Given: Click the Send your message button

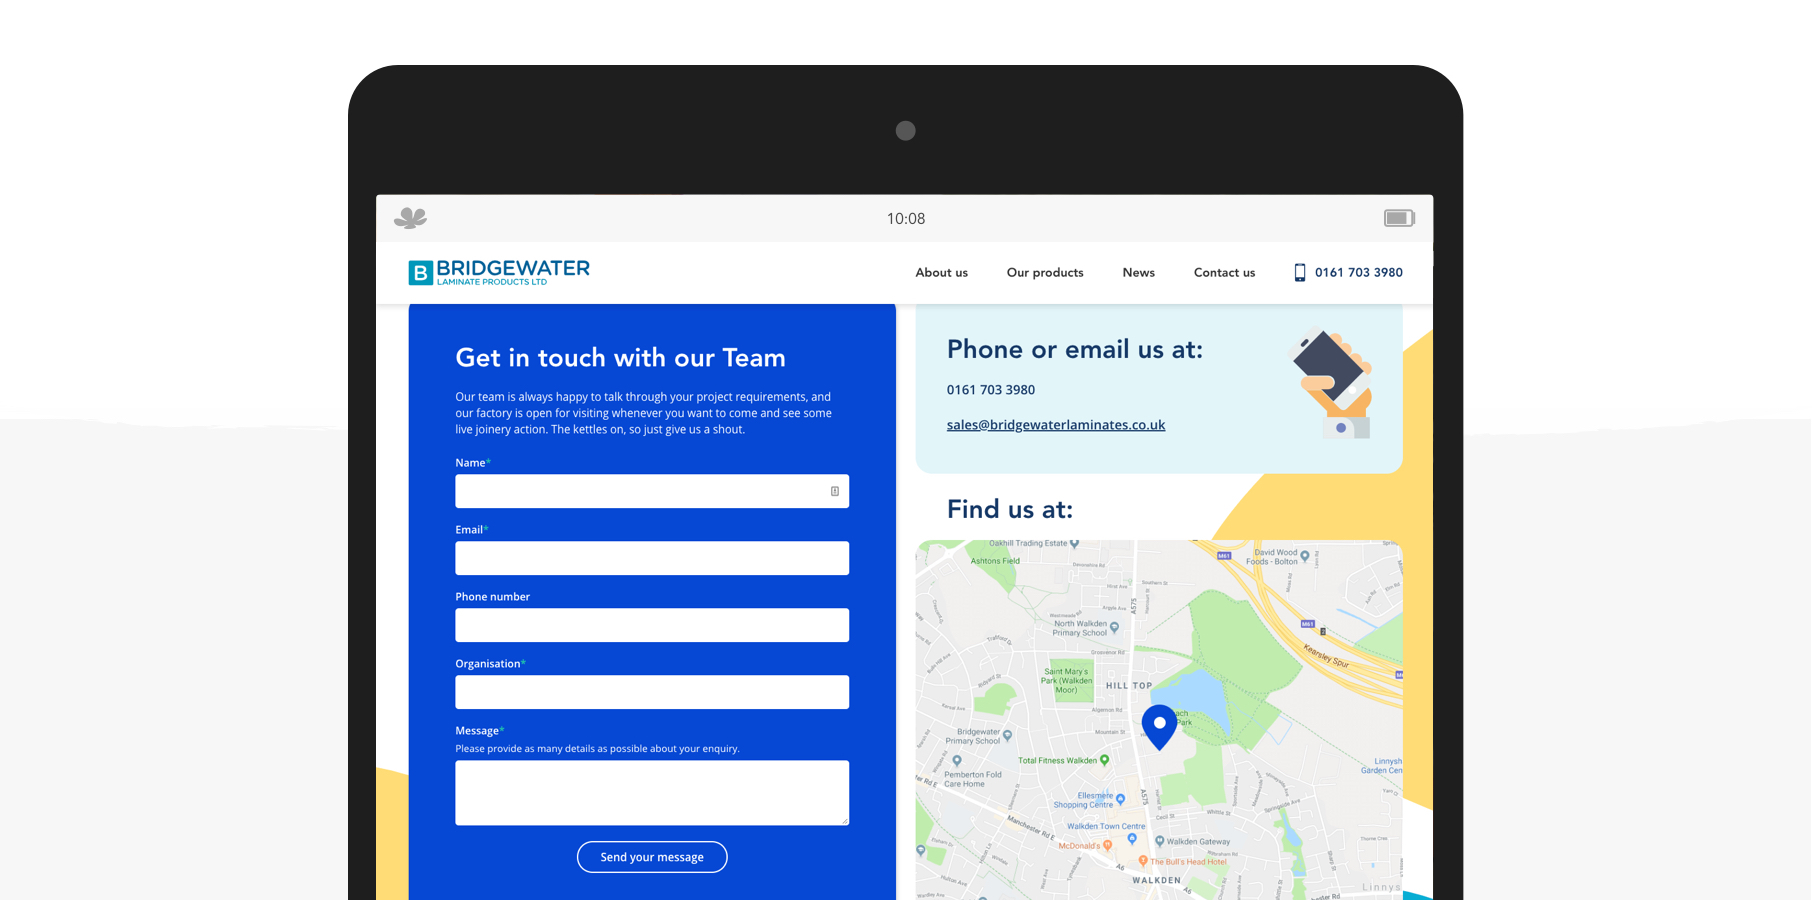Looking at the screenshot, I should click(x=652, y=857).
